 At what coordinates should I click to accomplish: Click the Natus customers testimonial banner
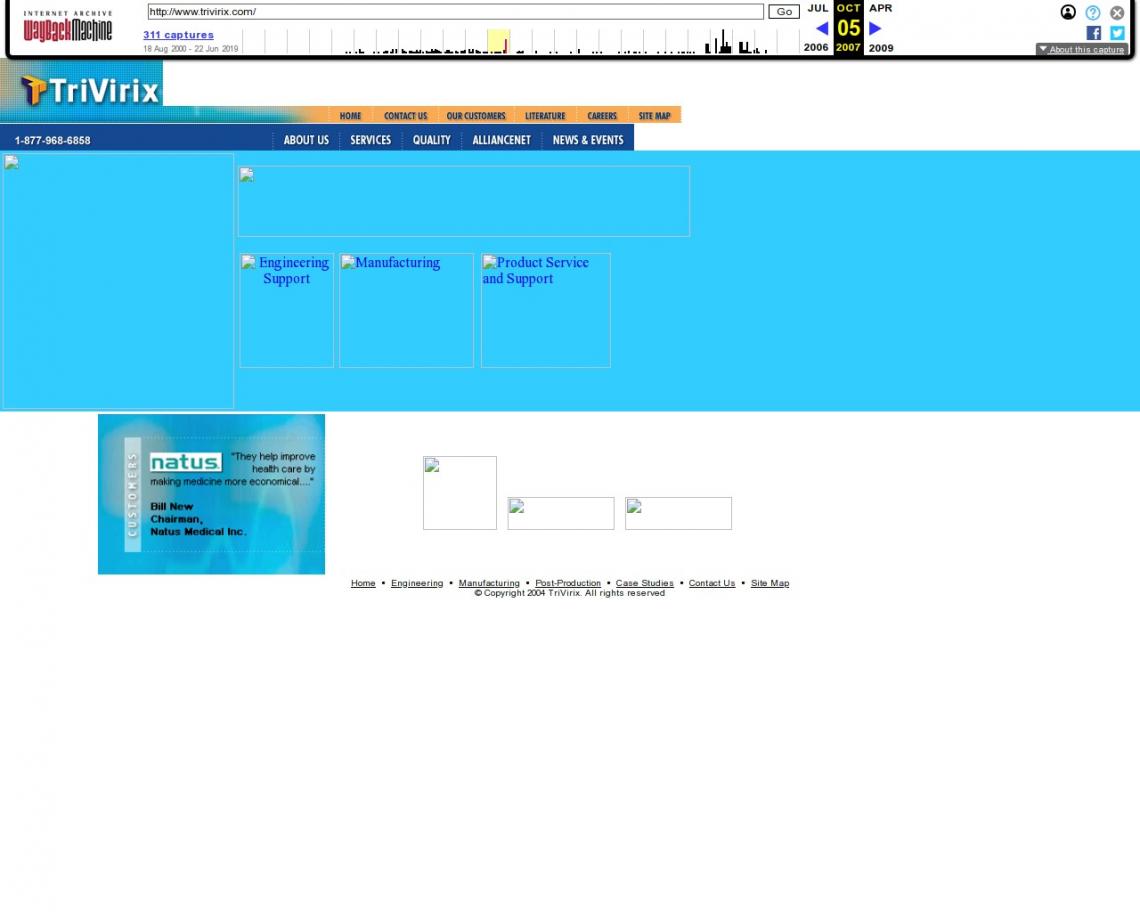click(212, 494)
